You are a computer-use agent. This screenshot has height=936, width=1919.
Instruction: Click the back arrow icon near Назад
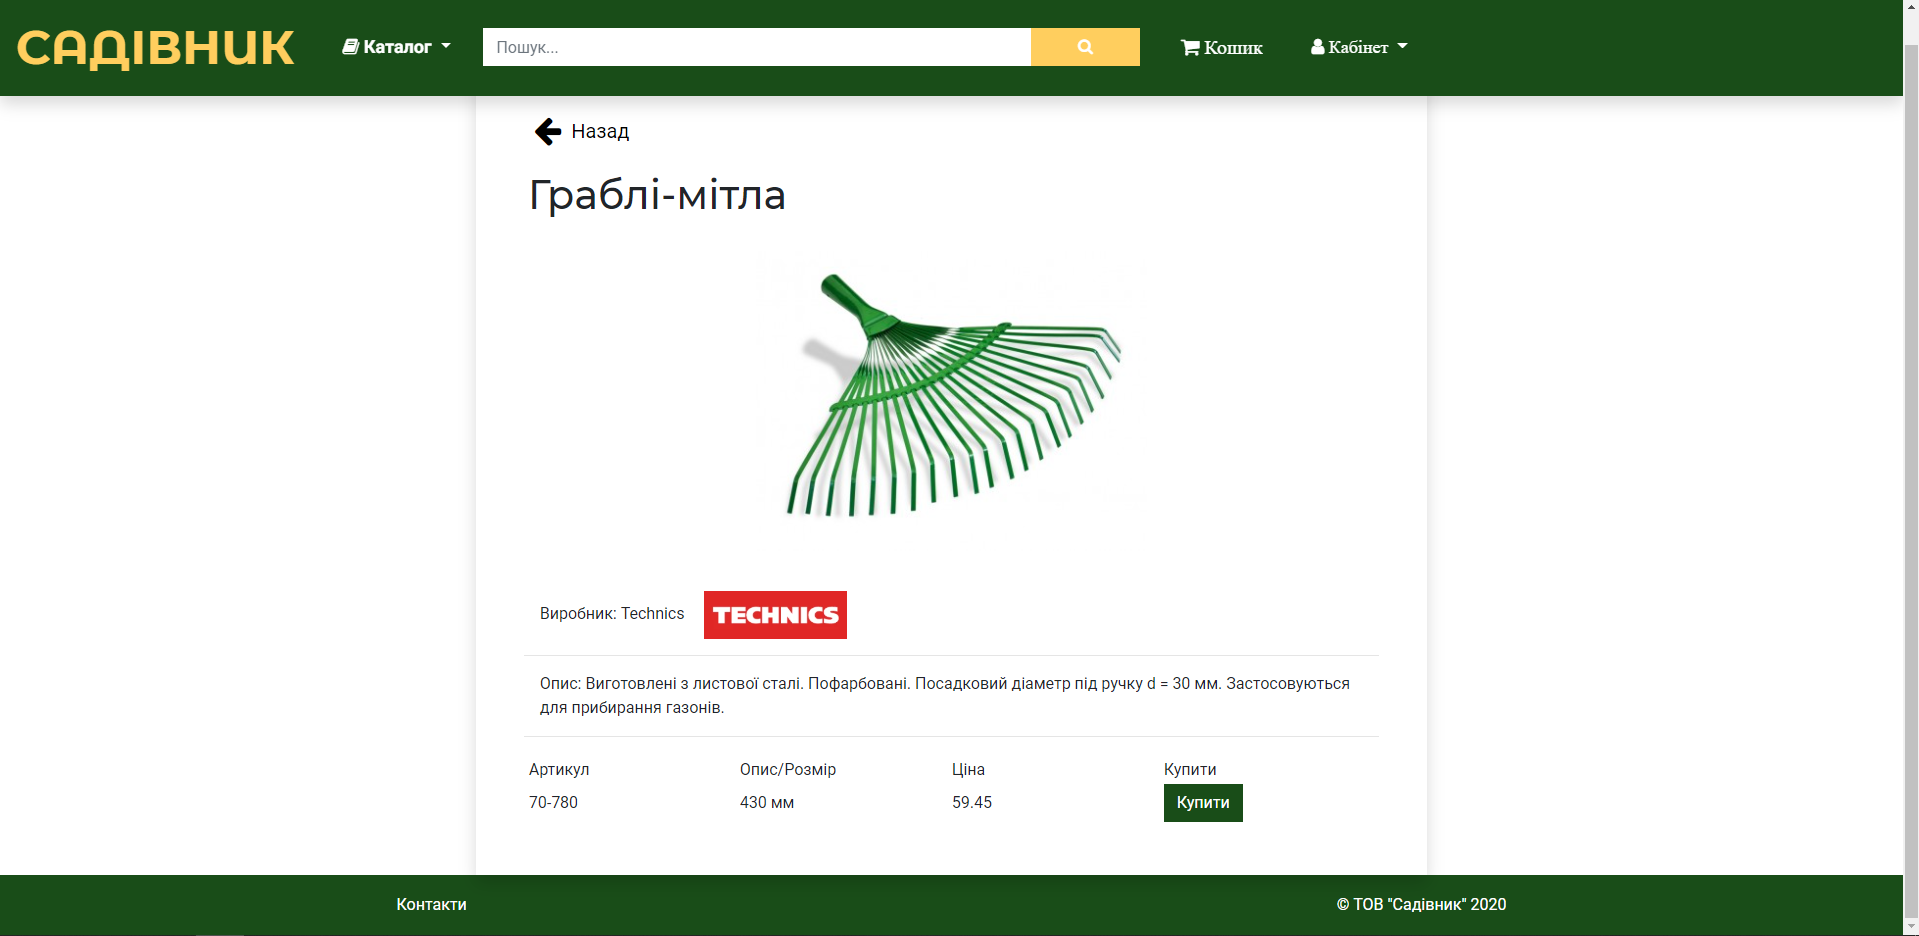pos(546,131)
